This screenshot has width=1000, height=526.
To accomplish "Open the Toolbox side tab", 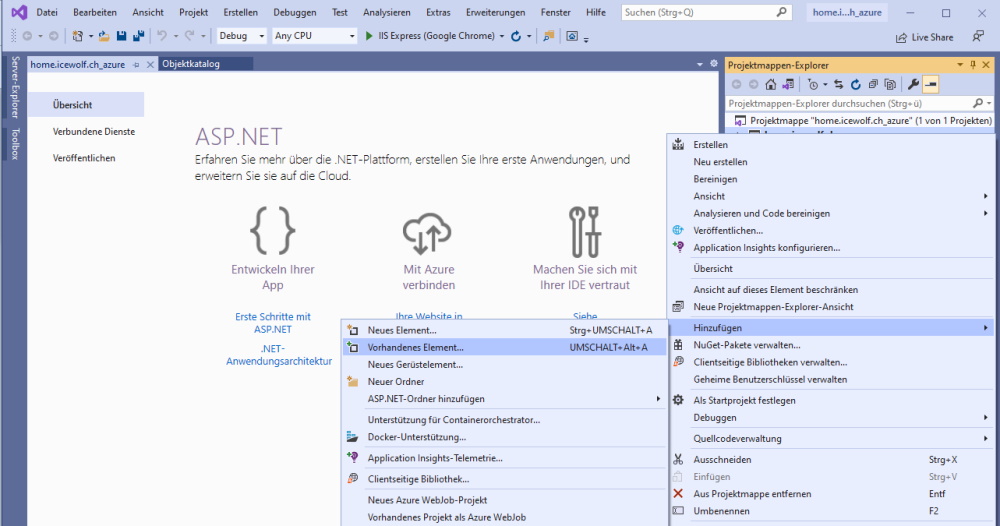I will tap(15, 143).
